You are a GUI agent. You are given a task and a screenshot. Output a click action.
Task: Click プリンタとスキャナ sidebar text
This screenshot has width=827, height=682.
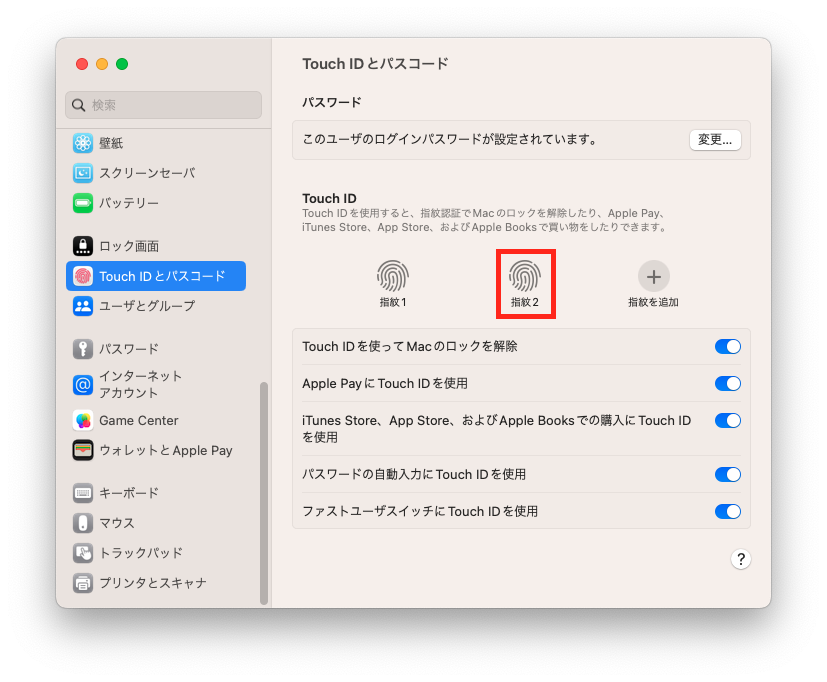point(153,583)
